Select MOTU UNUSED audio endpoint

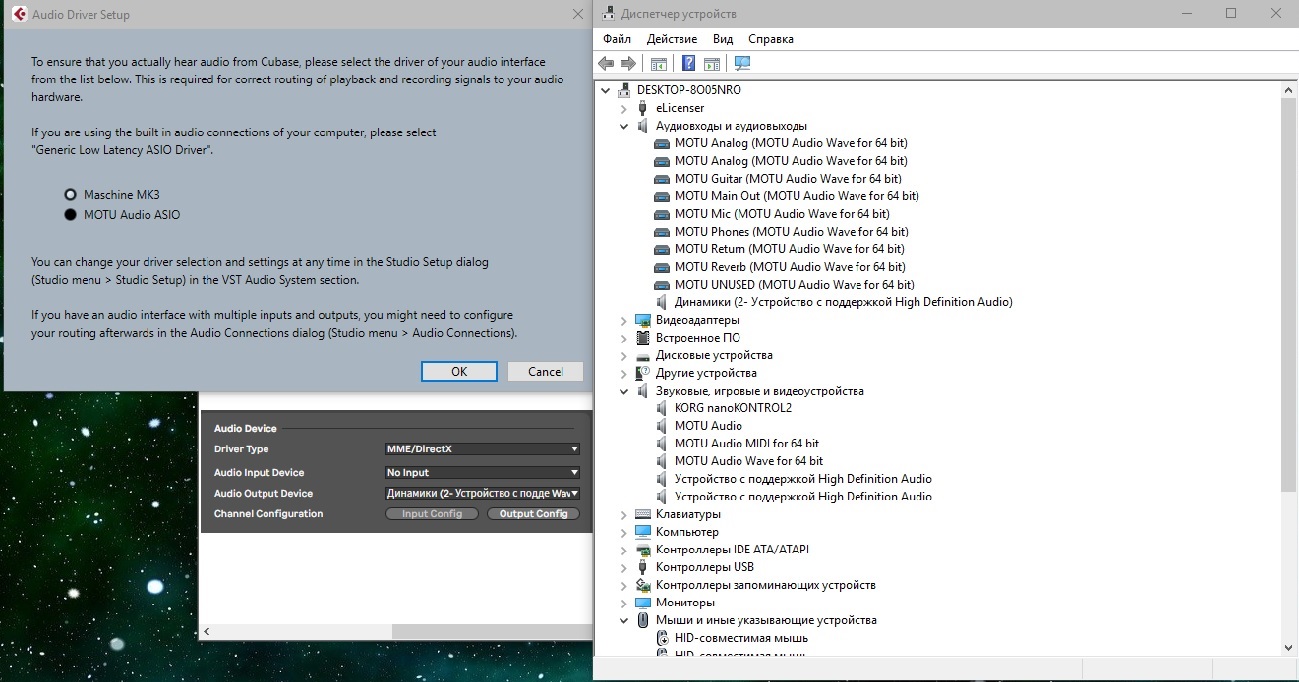794,285
